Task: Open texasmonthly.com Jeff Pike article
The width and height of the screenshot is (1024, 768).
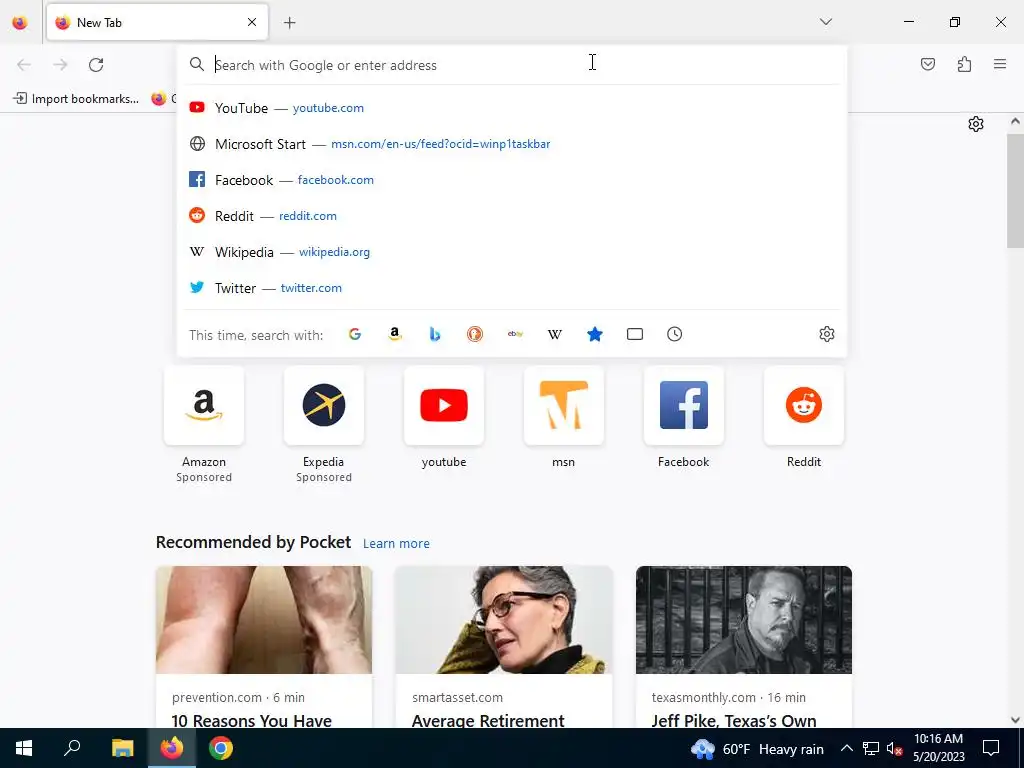Action: click(x=744, y=647)
